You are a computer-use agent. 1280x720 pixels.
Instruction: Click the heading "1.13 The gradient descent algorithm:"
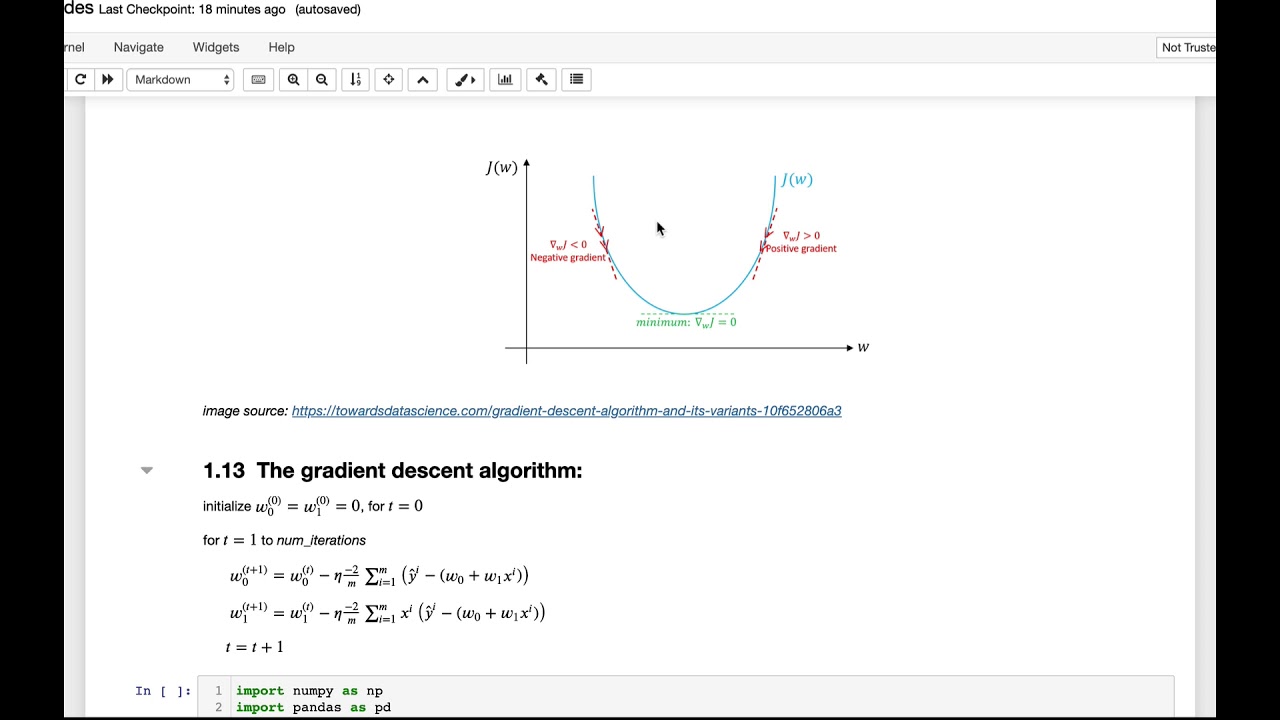(x=392, y=470)
